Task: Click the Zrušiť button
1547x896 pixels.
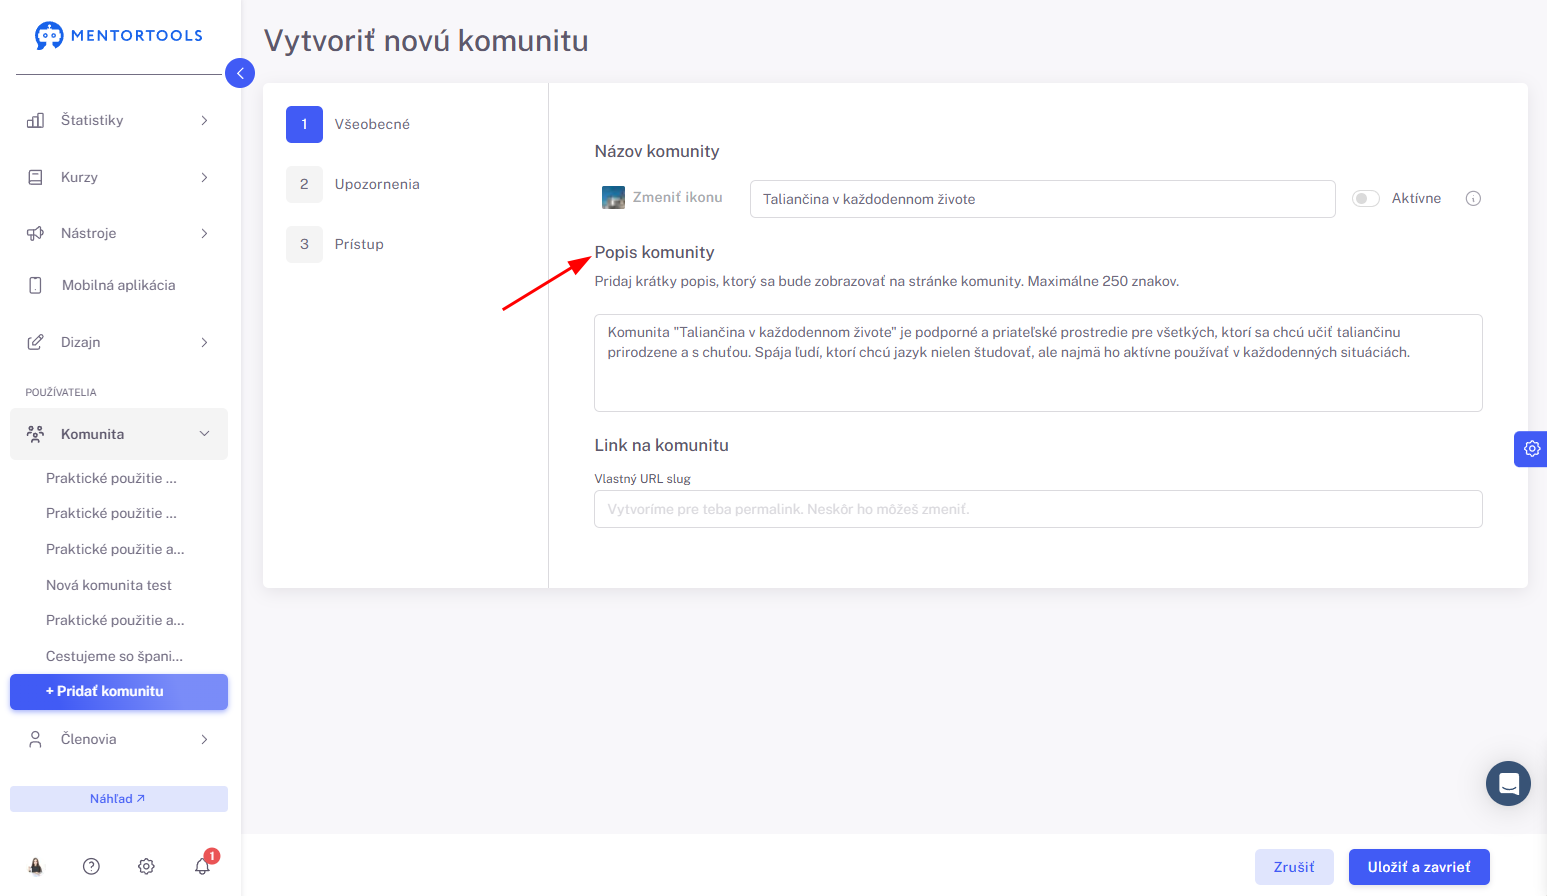Action: click(1294, 867)
